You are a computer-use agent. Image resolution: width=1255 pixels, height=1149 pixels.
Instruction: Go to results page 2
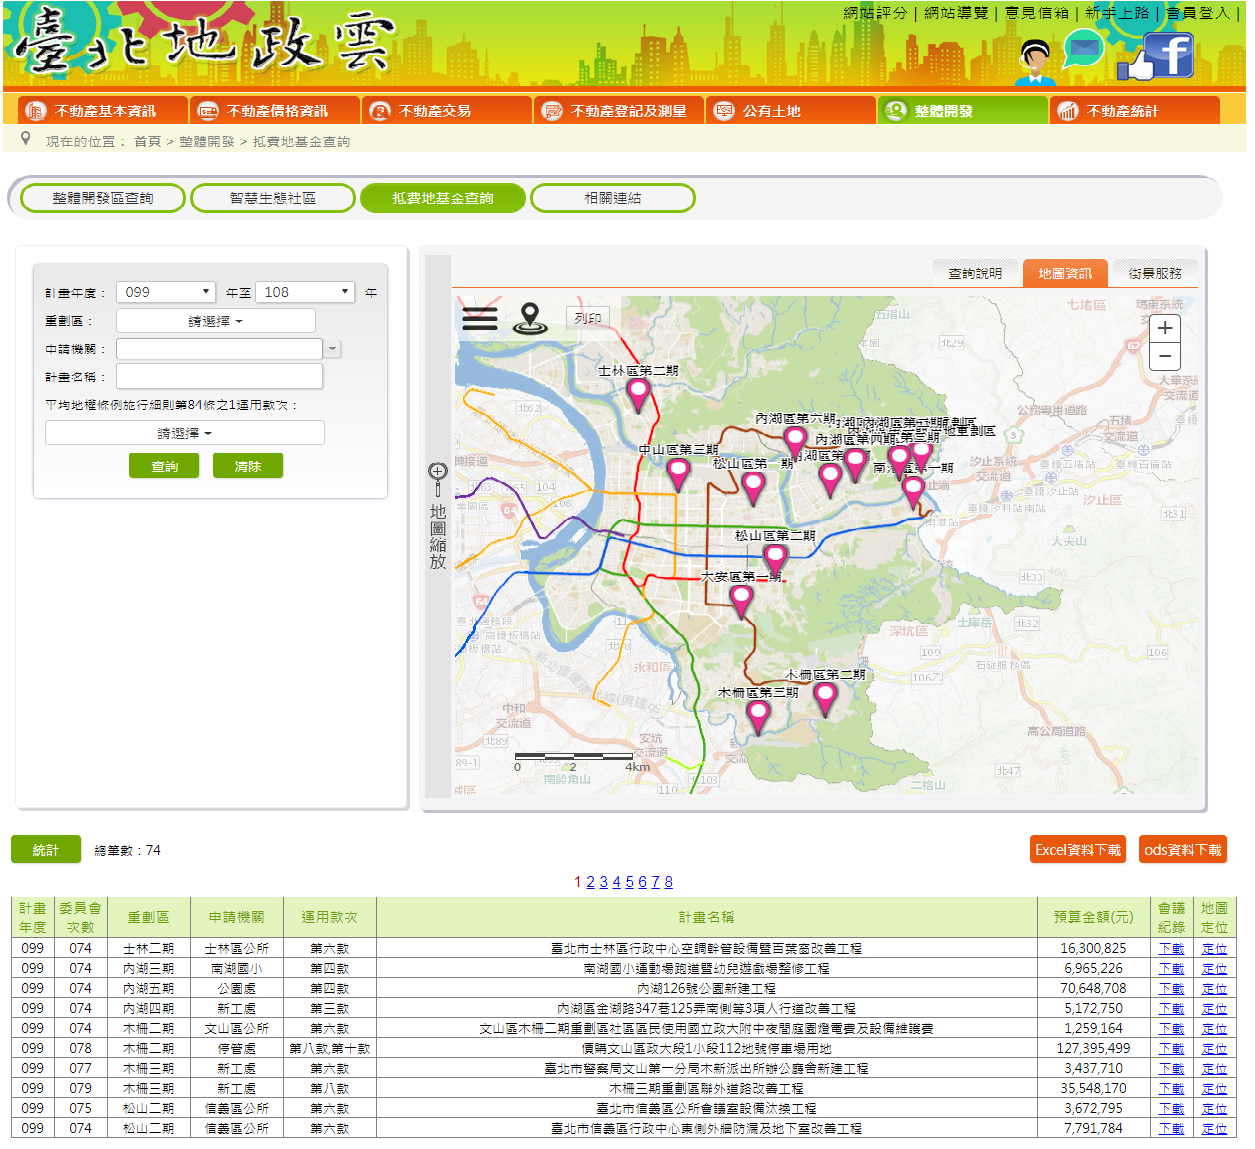click(590, 882)
